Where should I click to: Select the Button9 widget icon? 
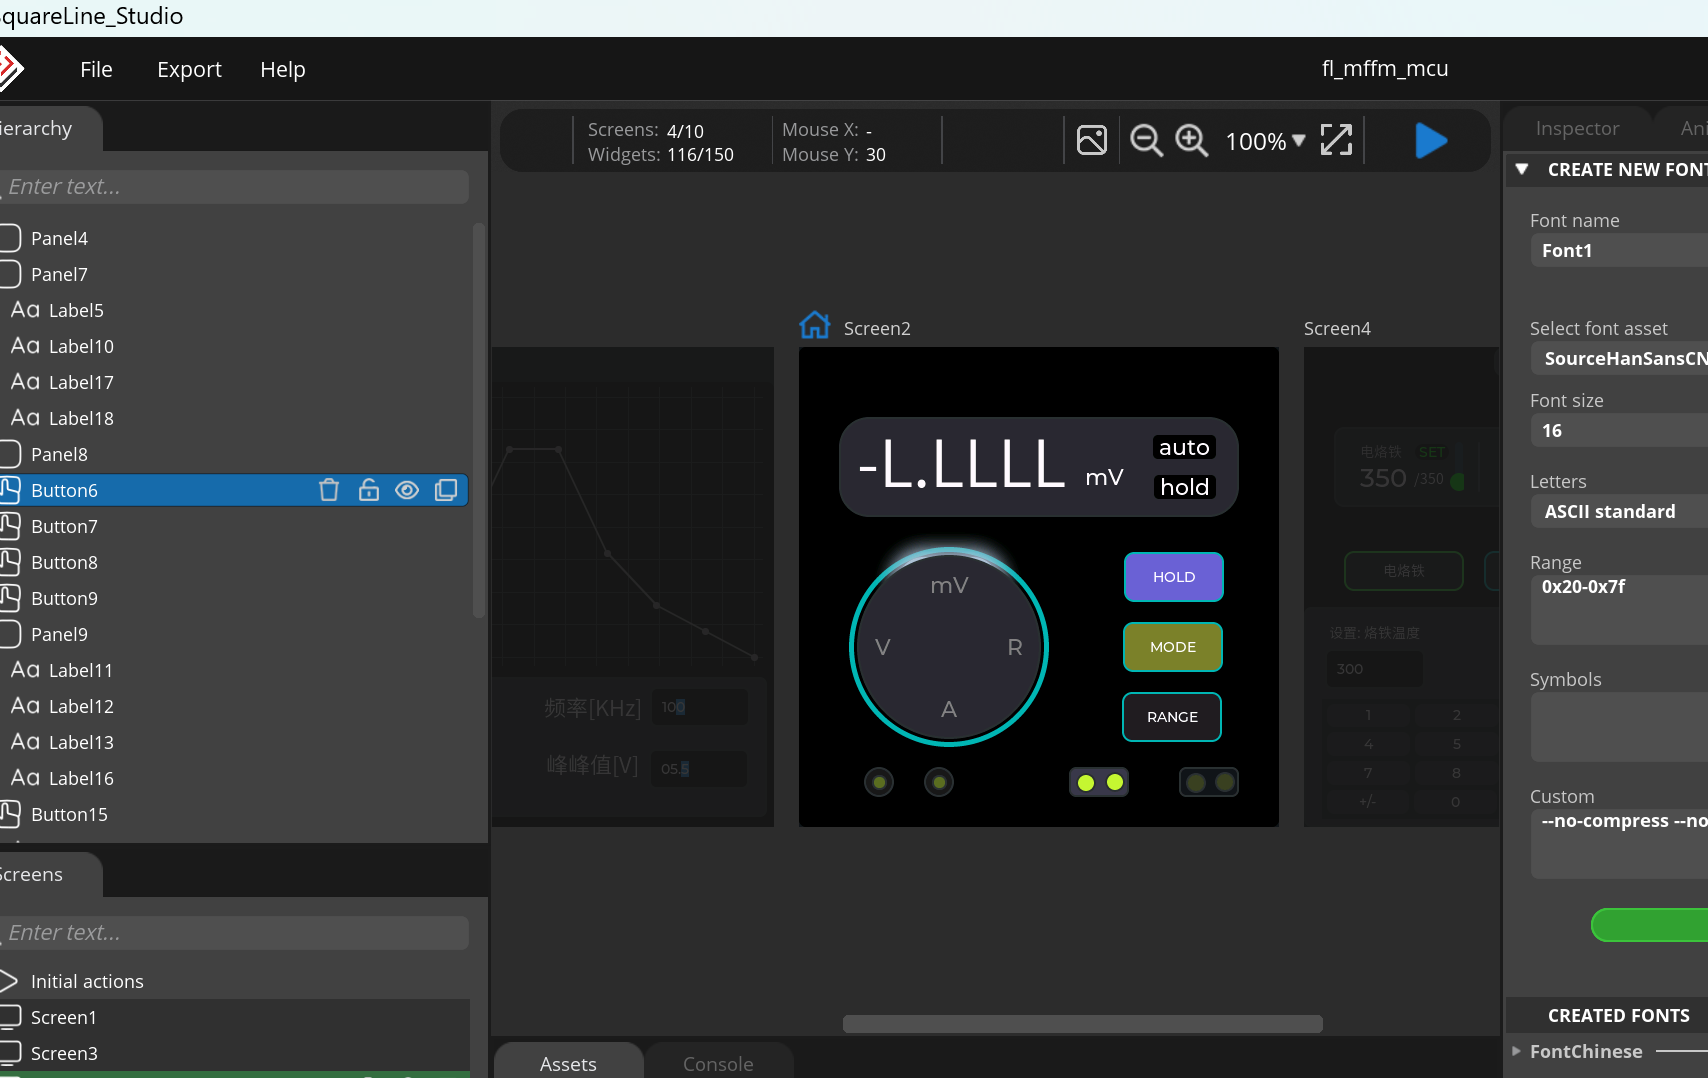coord(10,598)
